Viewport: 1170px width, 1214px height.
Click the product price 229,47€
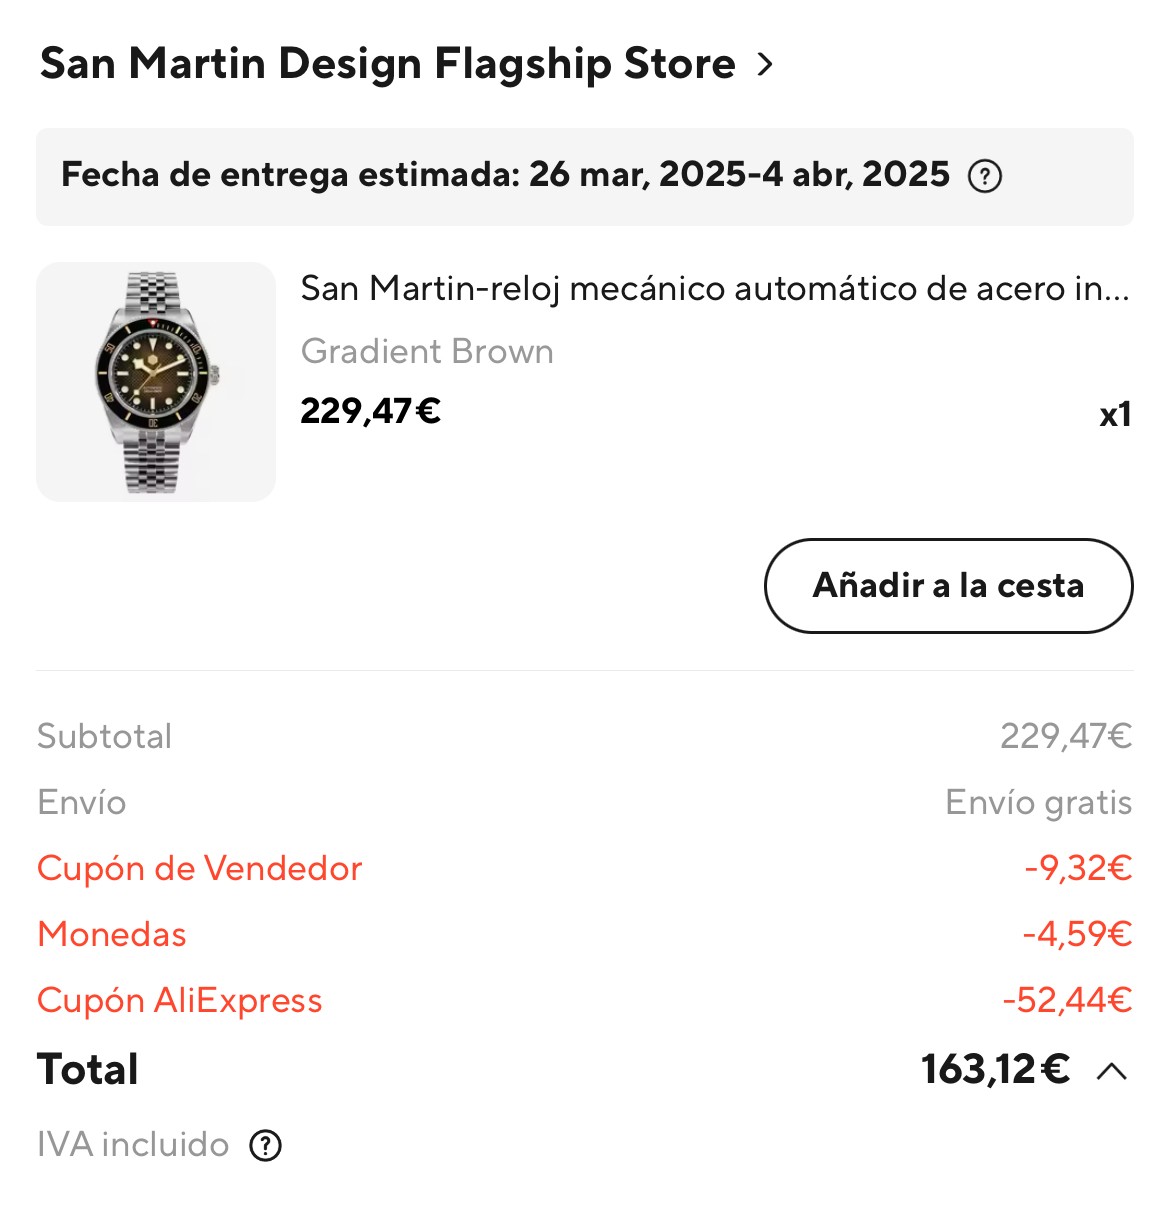[x=370, y=411]
